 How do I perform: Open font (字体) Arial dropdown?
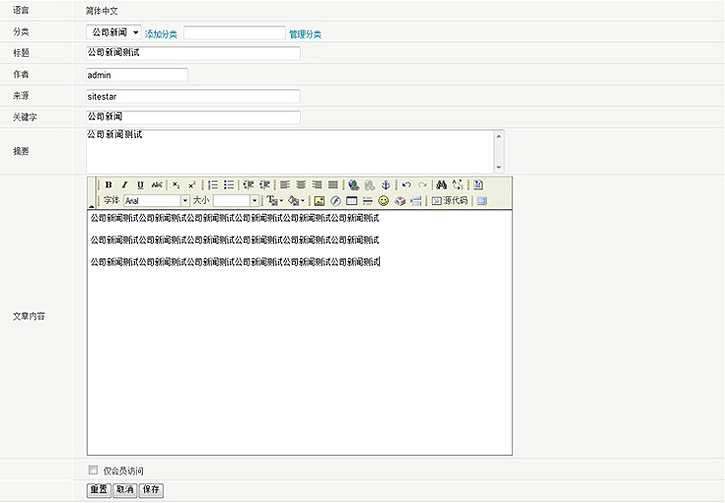pos(157,201)
